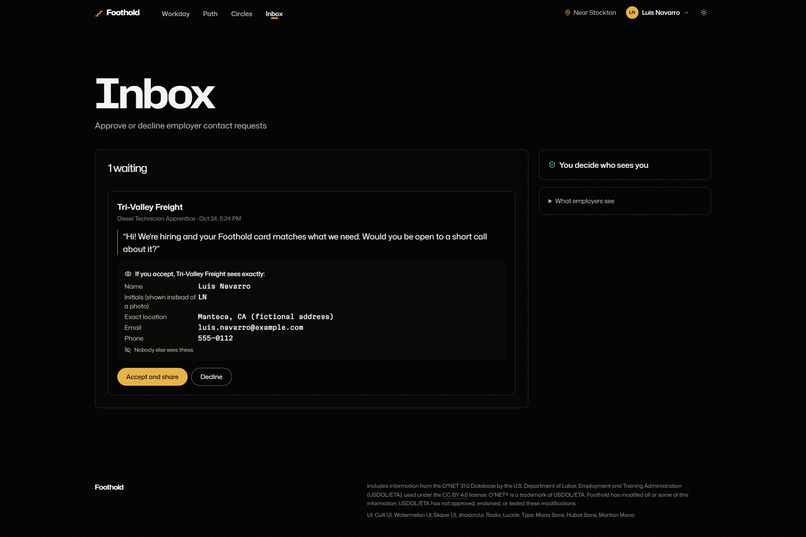806x537 pixels.
Task: Expand the What employers see disclosure
Action: click(x=581, y=201)
